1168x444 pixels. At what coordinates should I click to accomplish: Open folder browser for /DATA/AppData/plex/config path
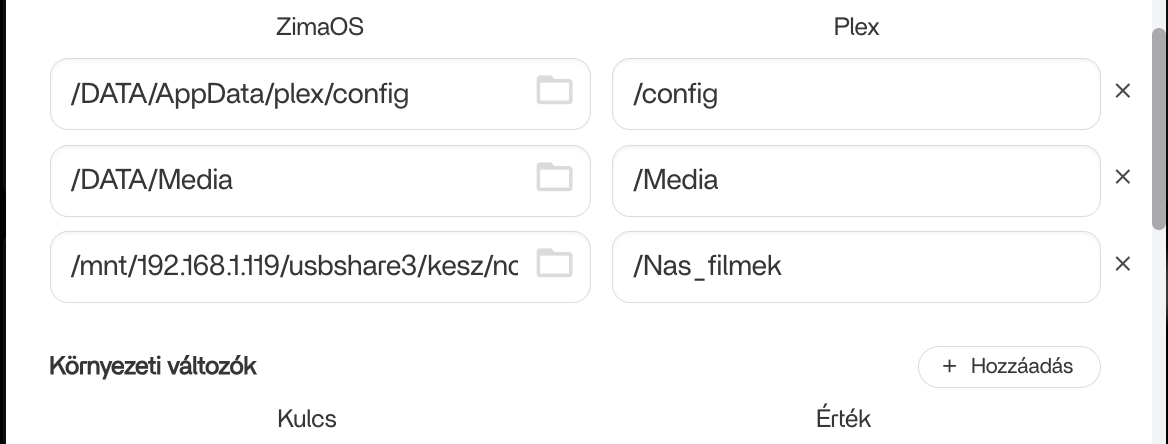555,91
